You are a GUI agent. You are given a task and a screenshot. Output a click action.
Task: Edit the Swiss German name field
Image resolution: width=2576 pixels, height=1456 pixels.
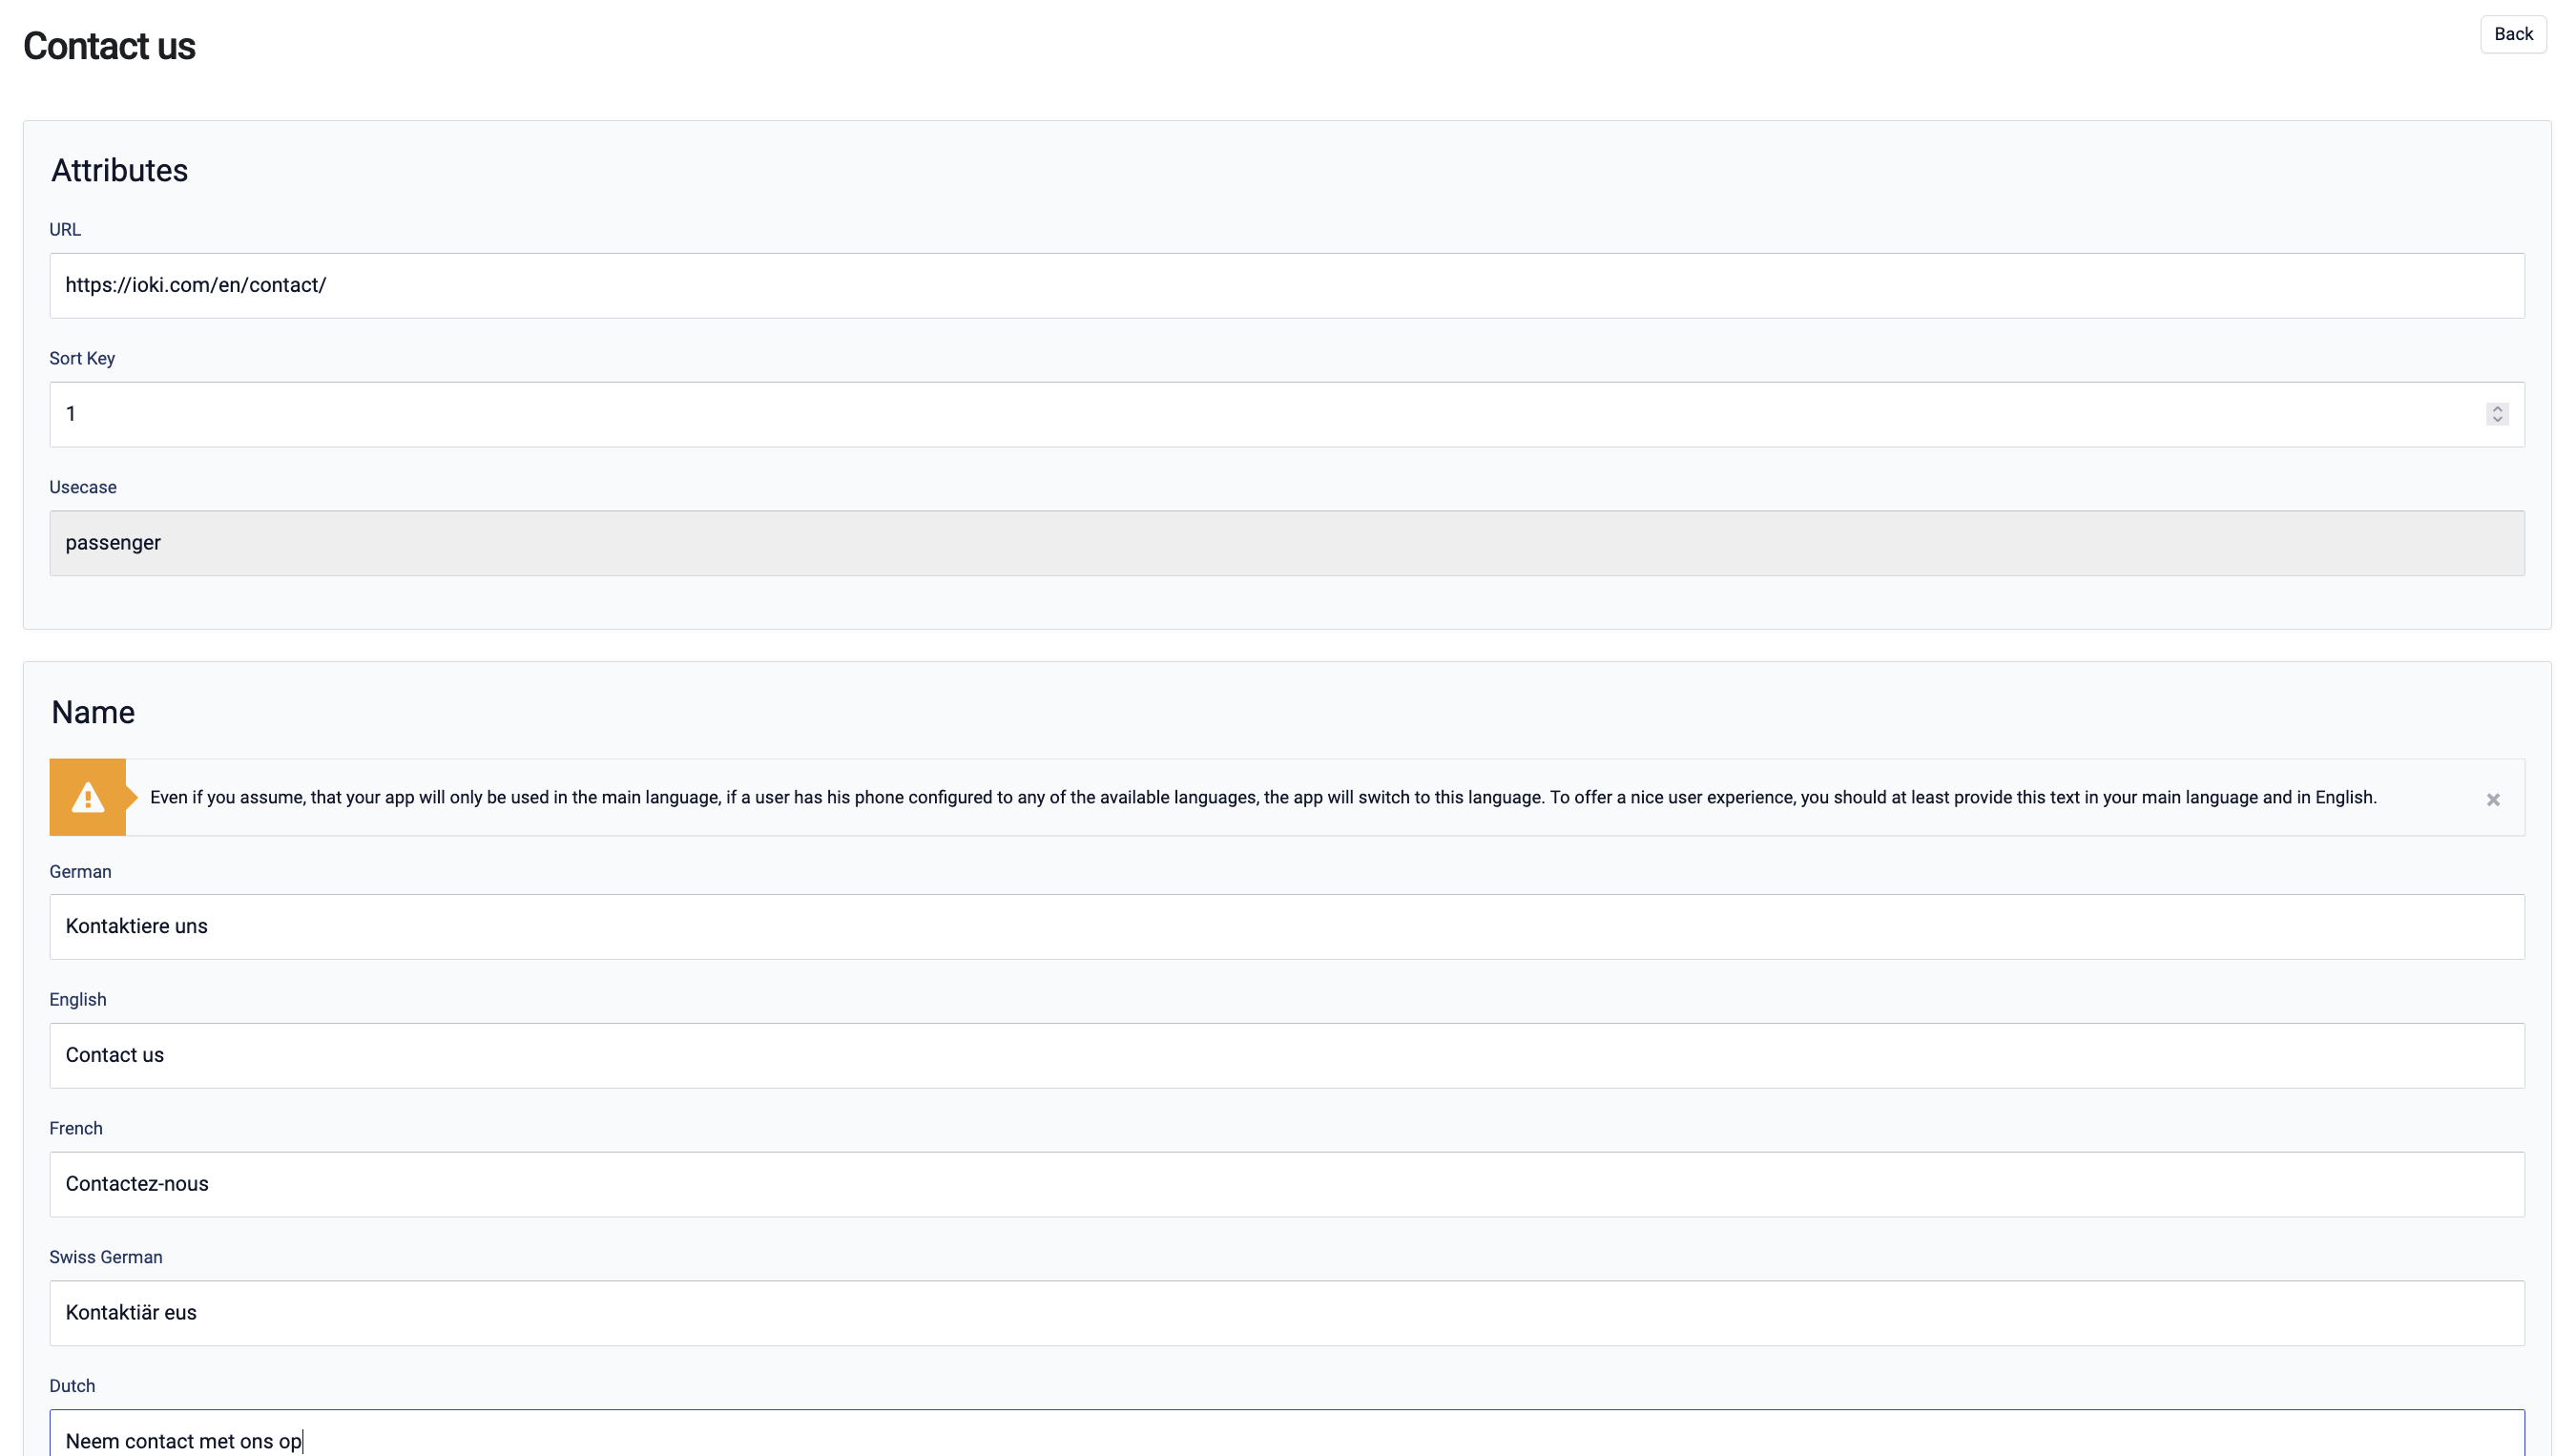[1287, 1313]
